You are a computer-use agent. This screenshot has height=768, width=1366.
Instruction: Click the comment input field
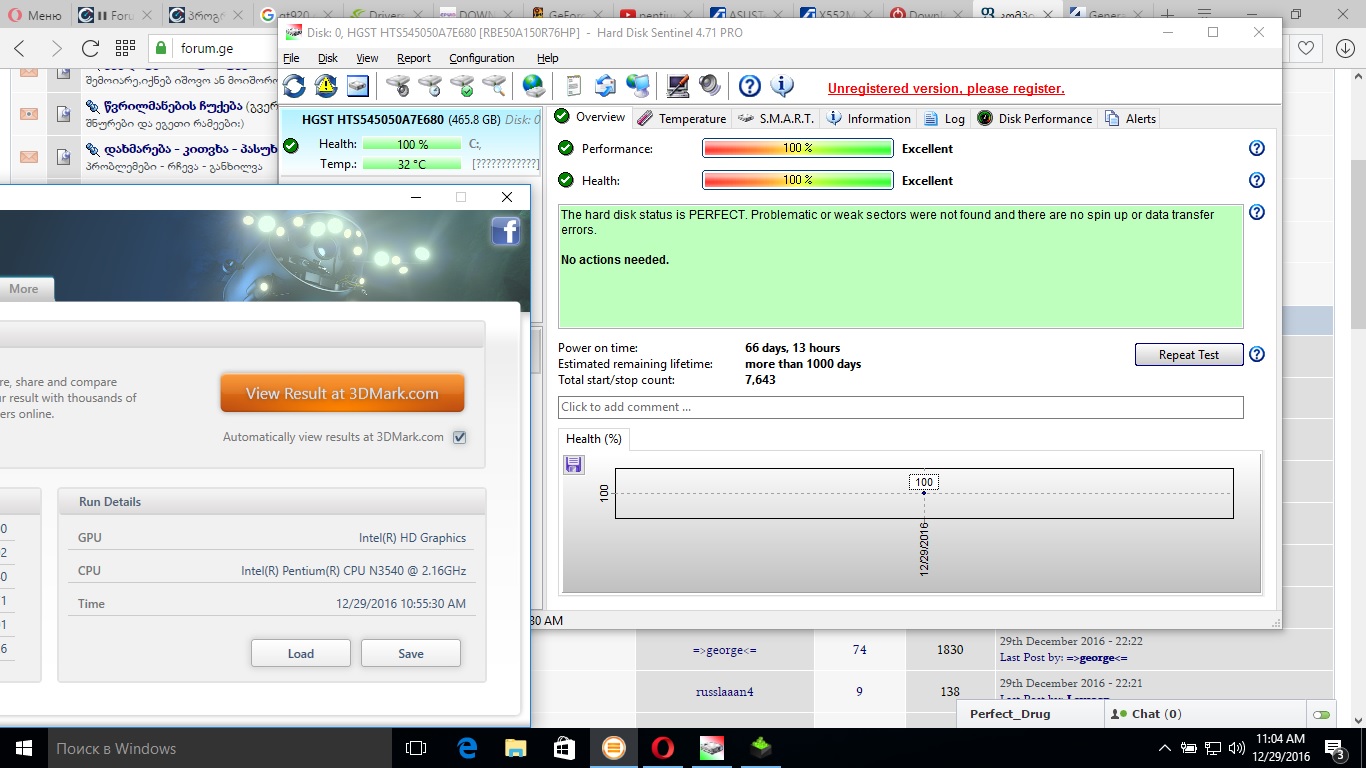click(x=900, y=407)
